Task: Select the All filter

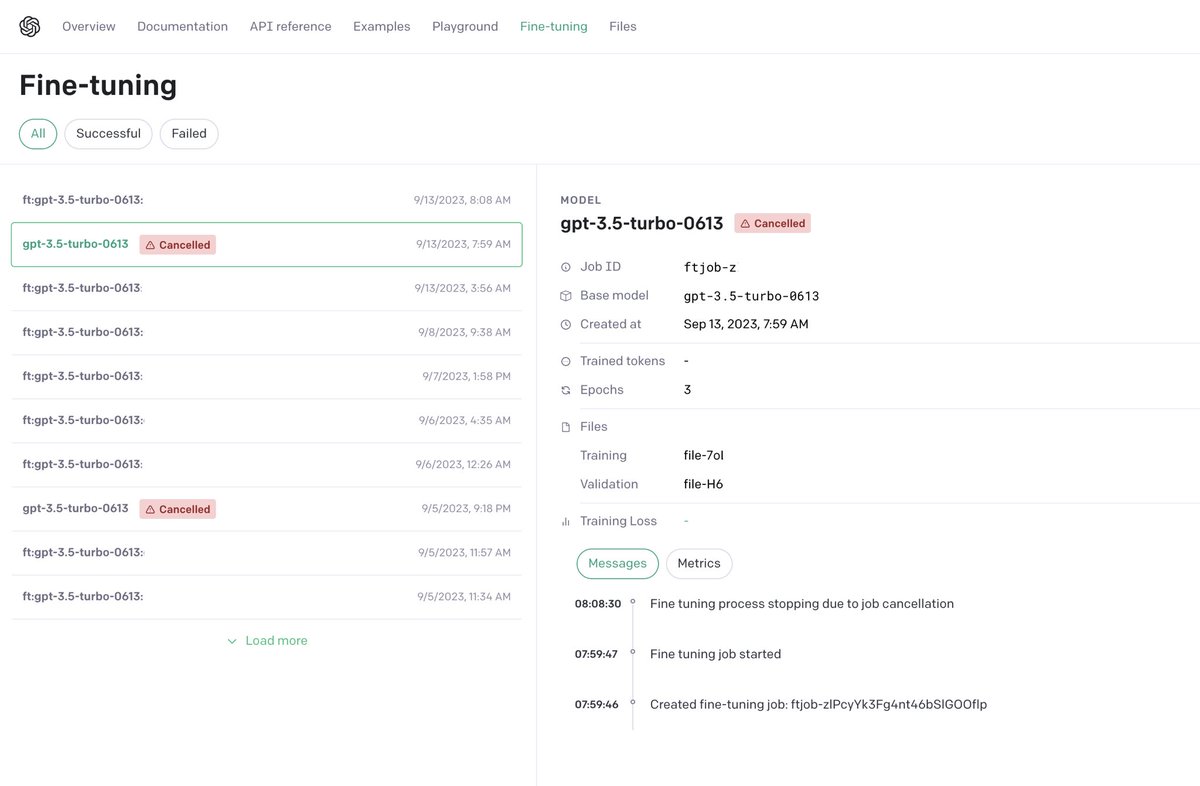Action: pos(38,134)
